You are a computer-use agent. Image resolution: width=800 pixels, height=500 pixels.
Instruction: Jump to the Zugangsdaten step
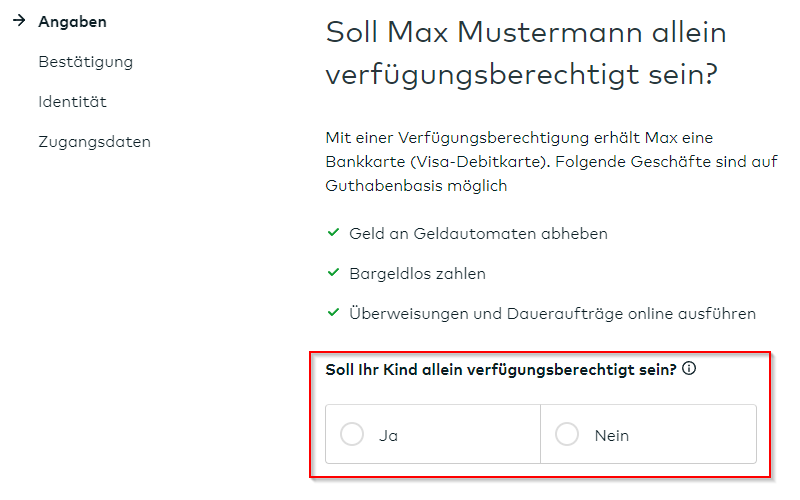tap(94, 142)
